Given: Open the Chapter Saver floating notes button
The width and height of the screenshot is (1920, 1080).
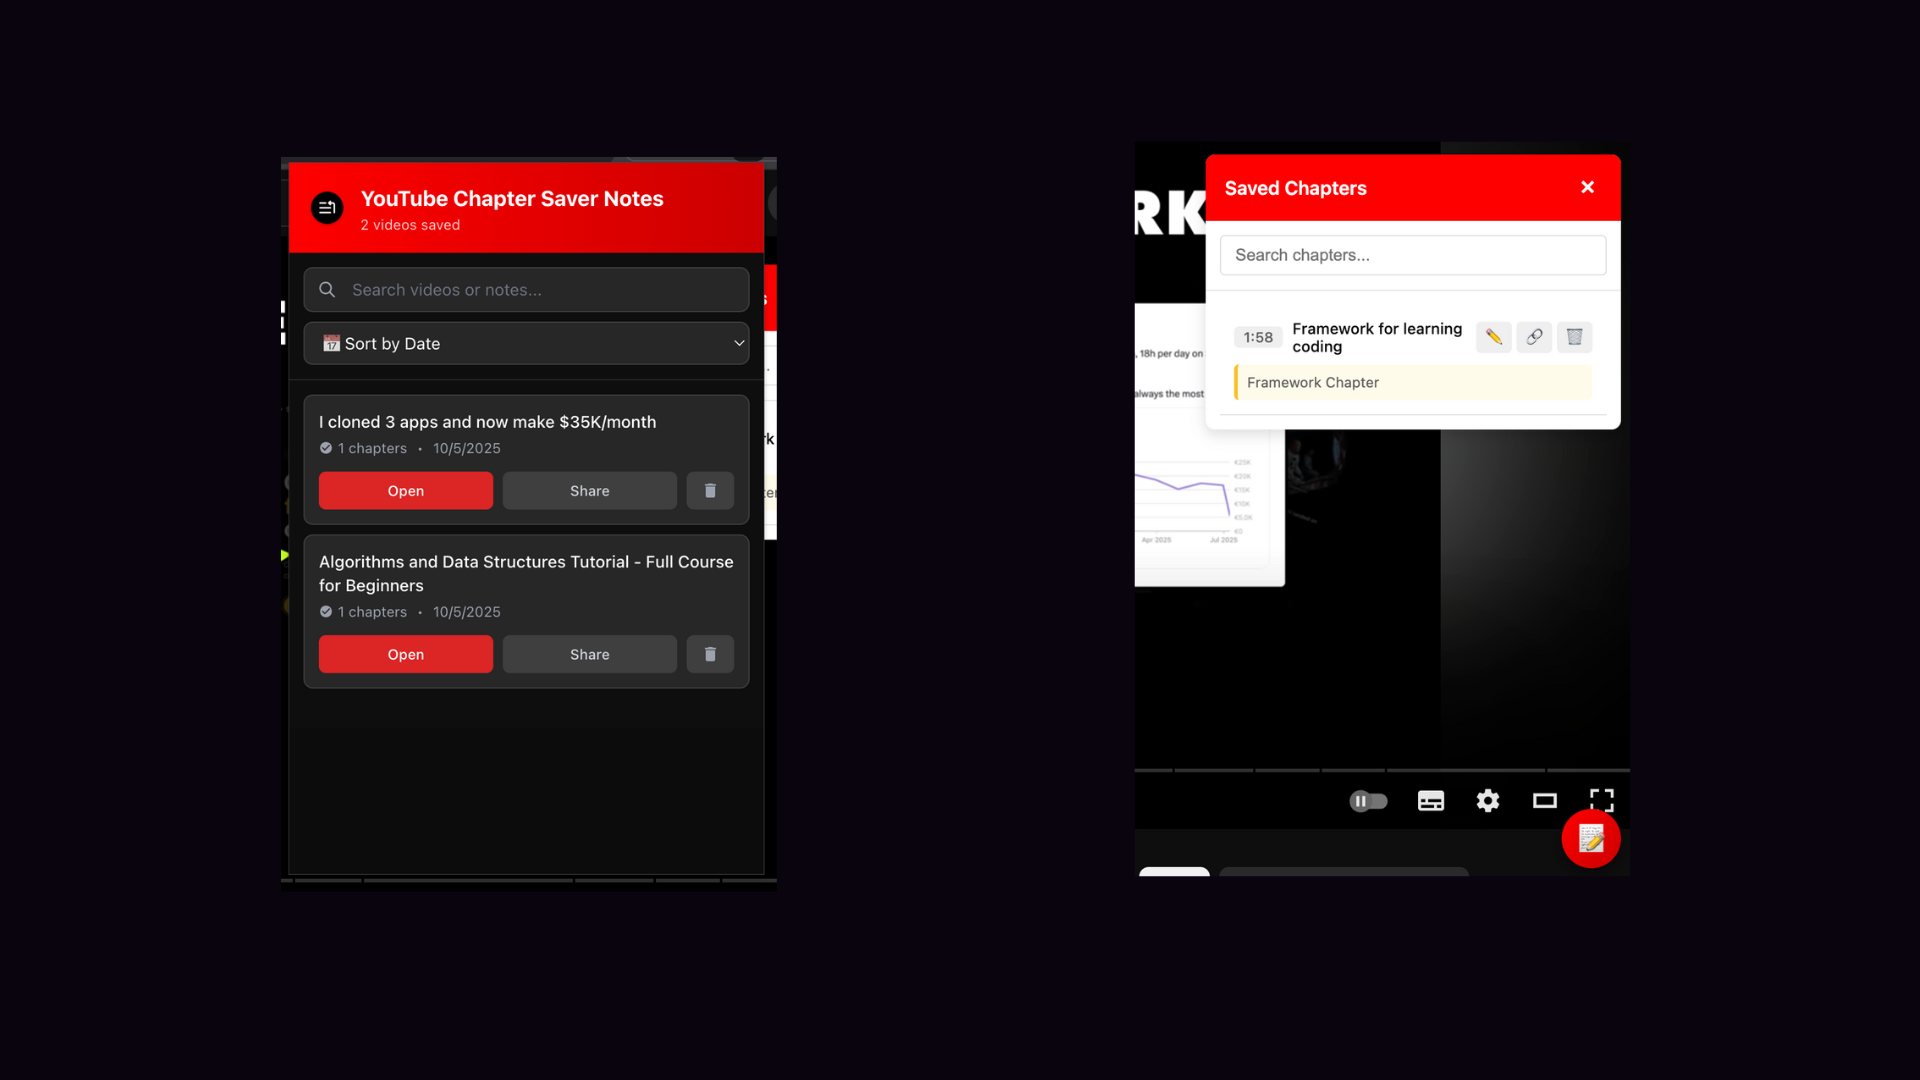Looking at the screenshot, I should pyautogui.click(x=1591, y=839).
